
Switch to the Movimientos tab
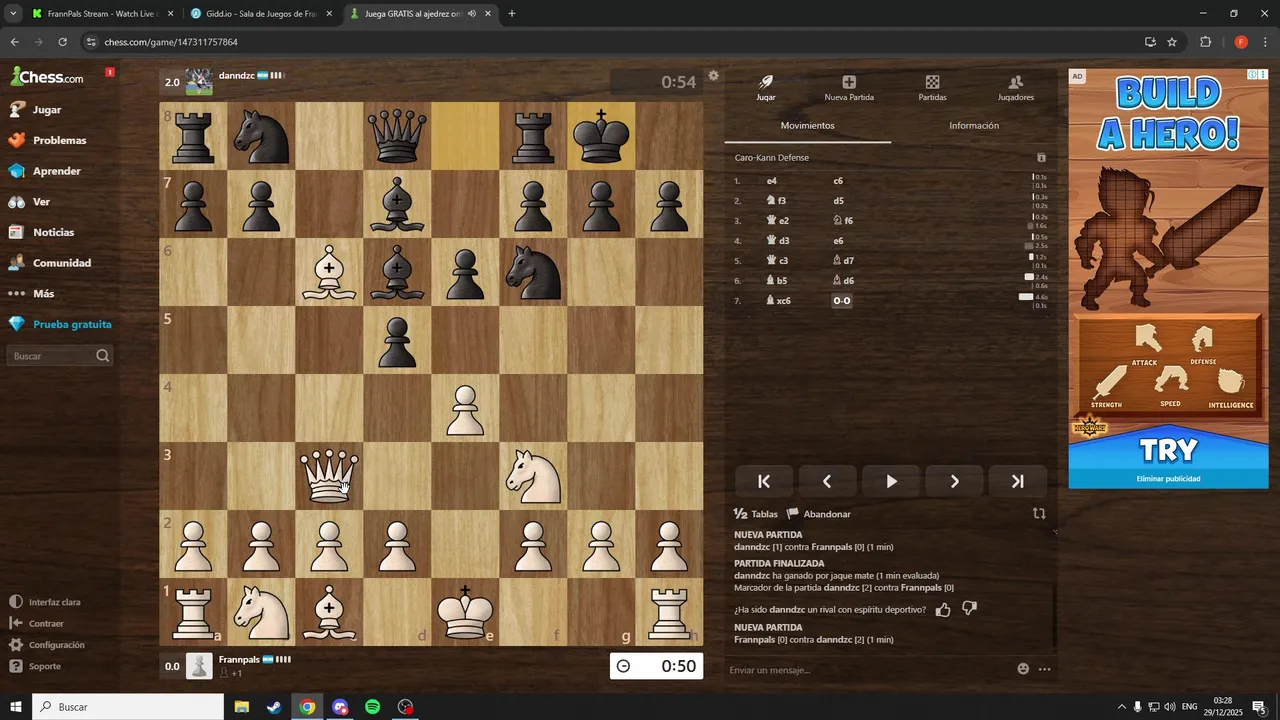point(808,126)
